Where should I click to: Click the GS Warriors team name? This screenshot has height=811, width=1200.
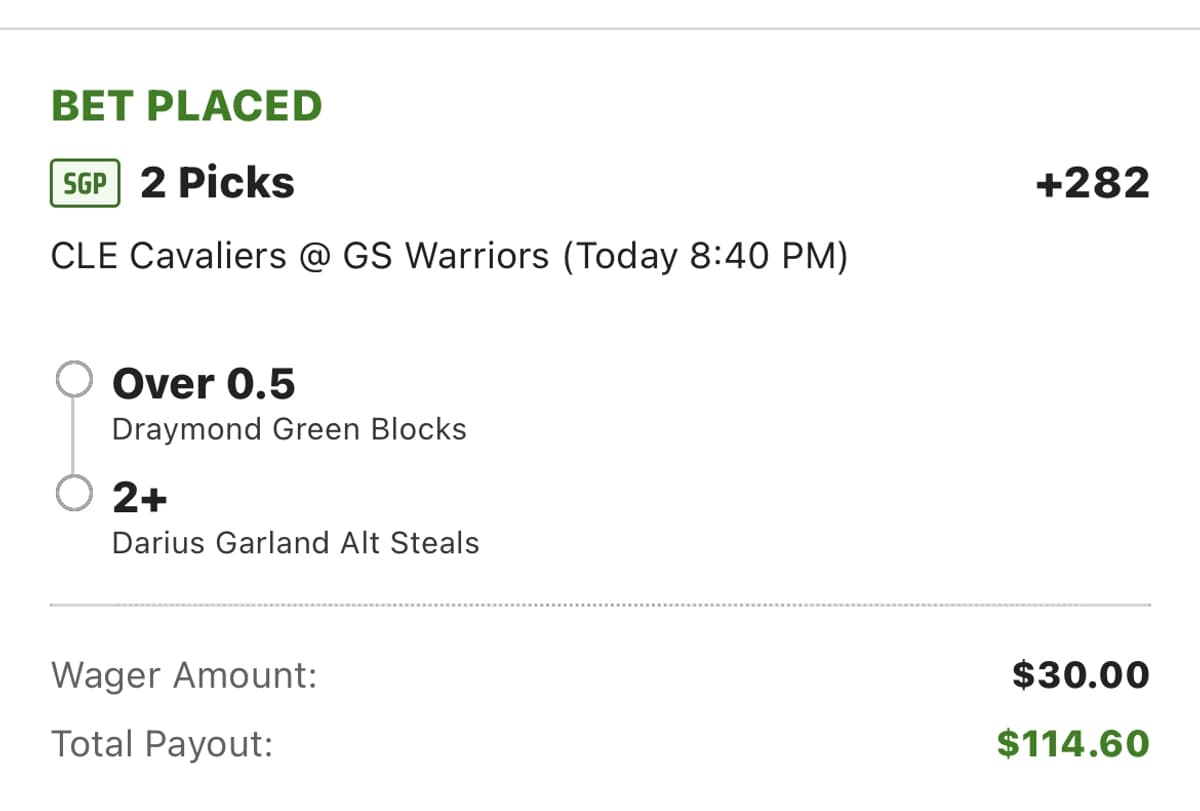click(446, 257)
